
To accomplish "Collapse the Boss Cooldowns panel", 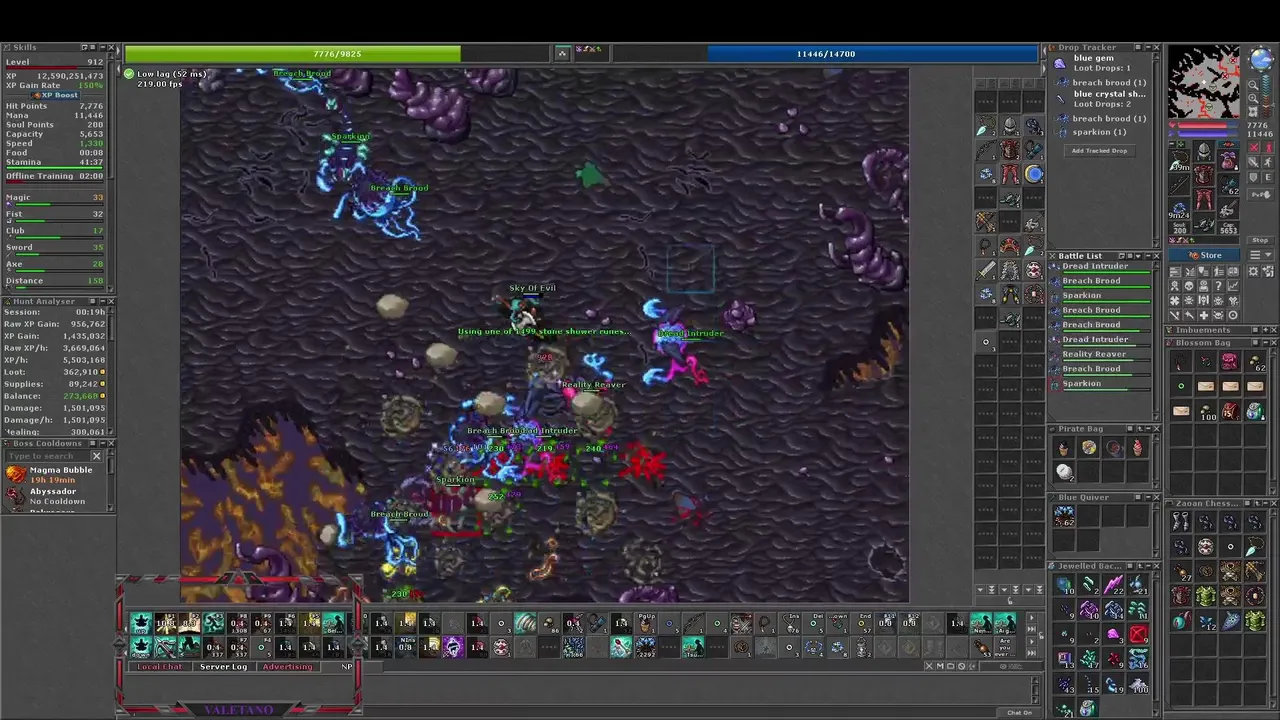I will (103, 443).
